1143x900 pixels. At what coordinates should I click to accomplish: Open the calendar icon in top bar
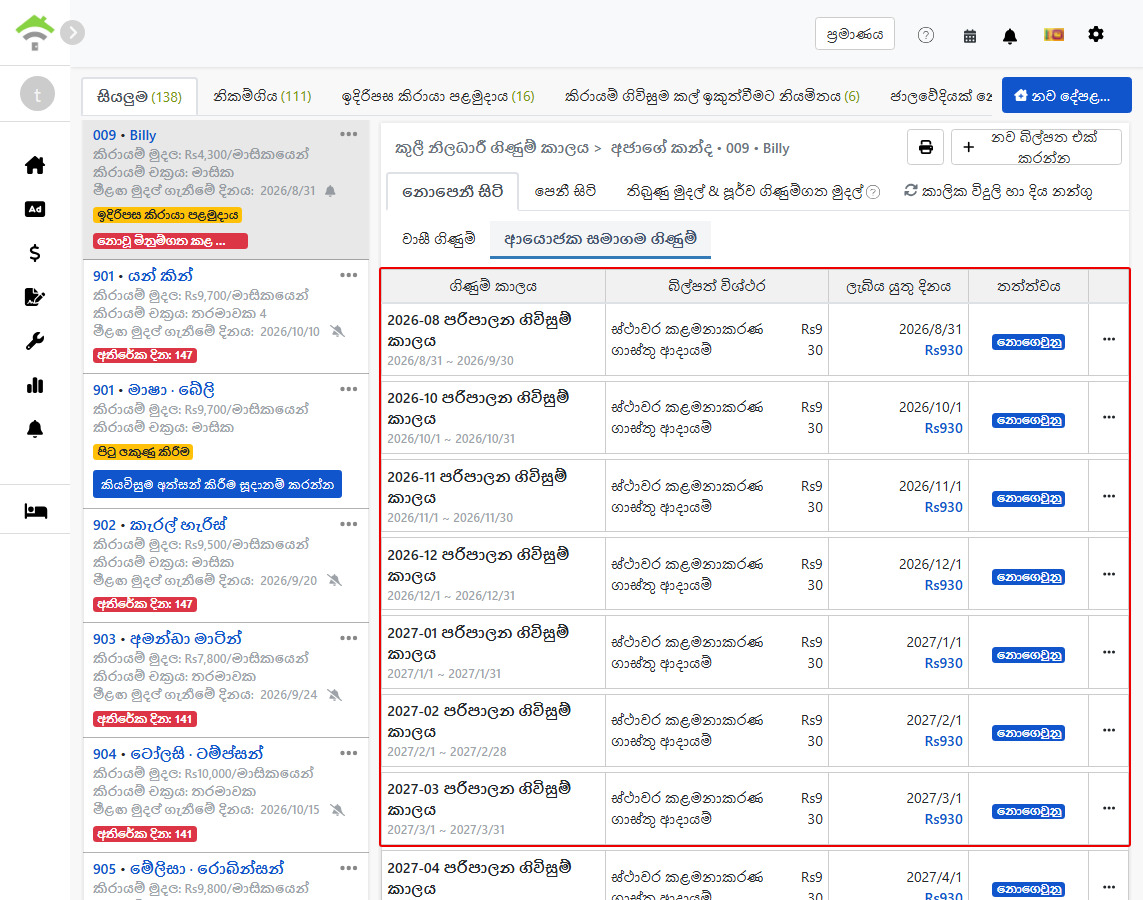[970, 36]
